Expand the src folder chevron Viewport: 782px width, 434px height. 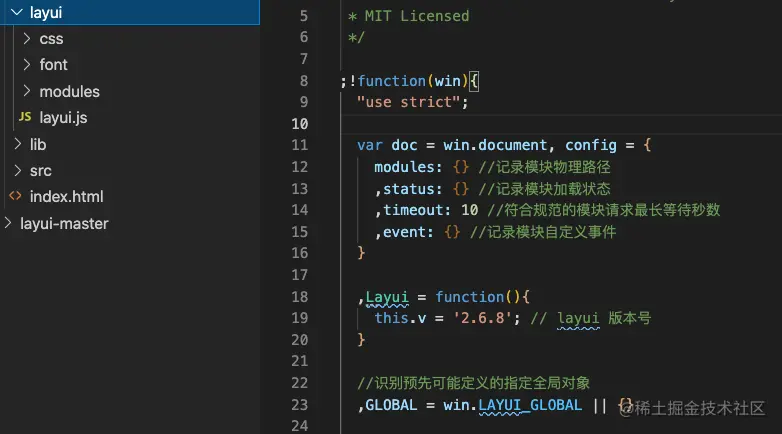point(17,170)
